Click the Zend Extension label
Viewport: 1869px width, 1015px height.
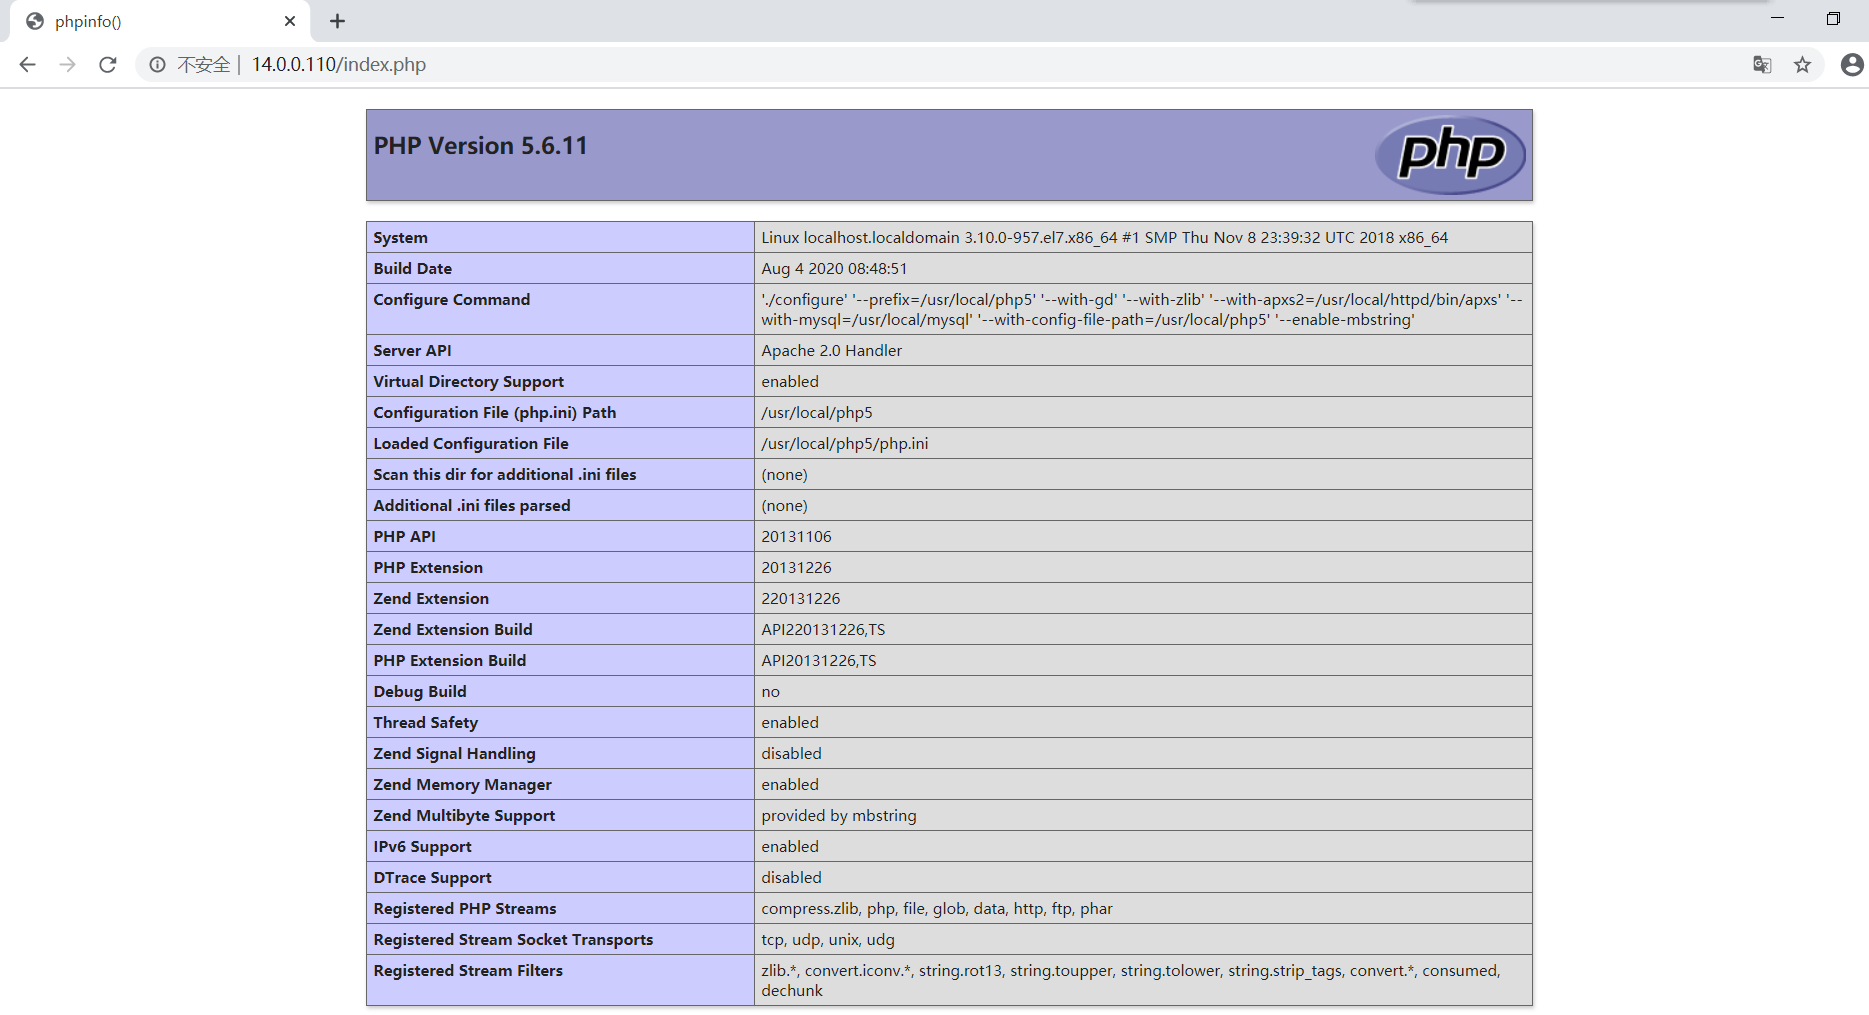click(431, 599)
